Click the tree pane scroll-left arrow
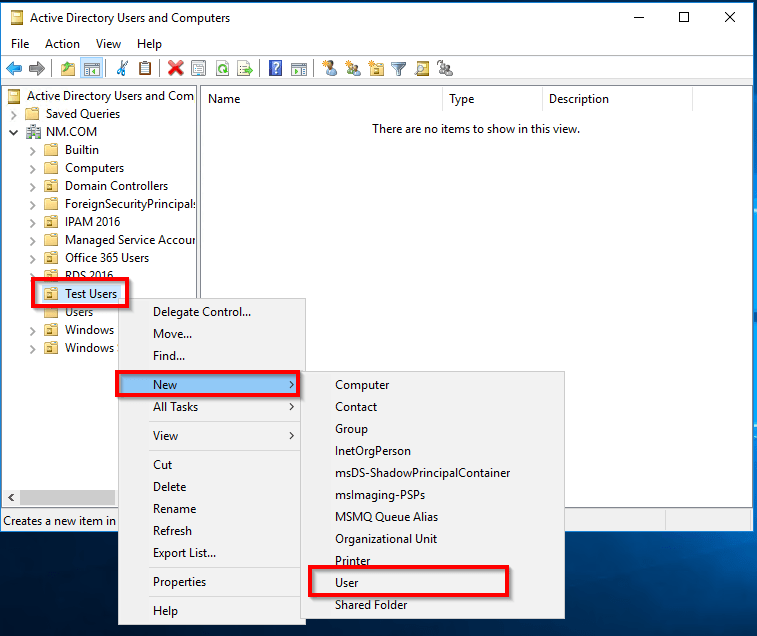This screenshot has height=636, width=757. tap(11, 497)
